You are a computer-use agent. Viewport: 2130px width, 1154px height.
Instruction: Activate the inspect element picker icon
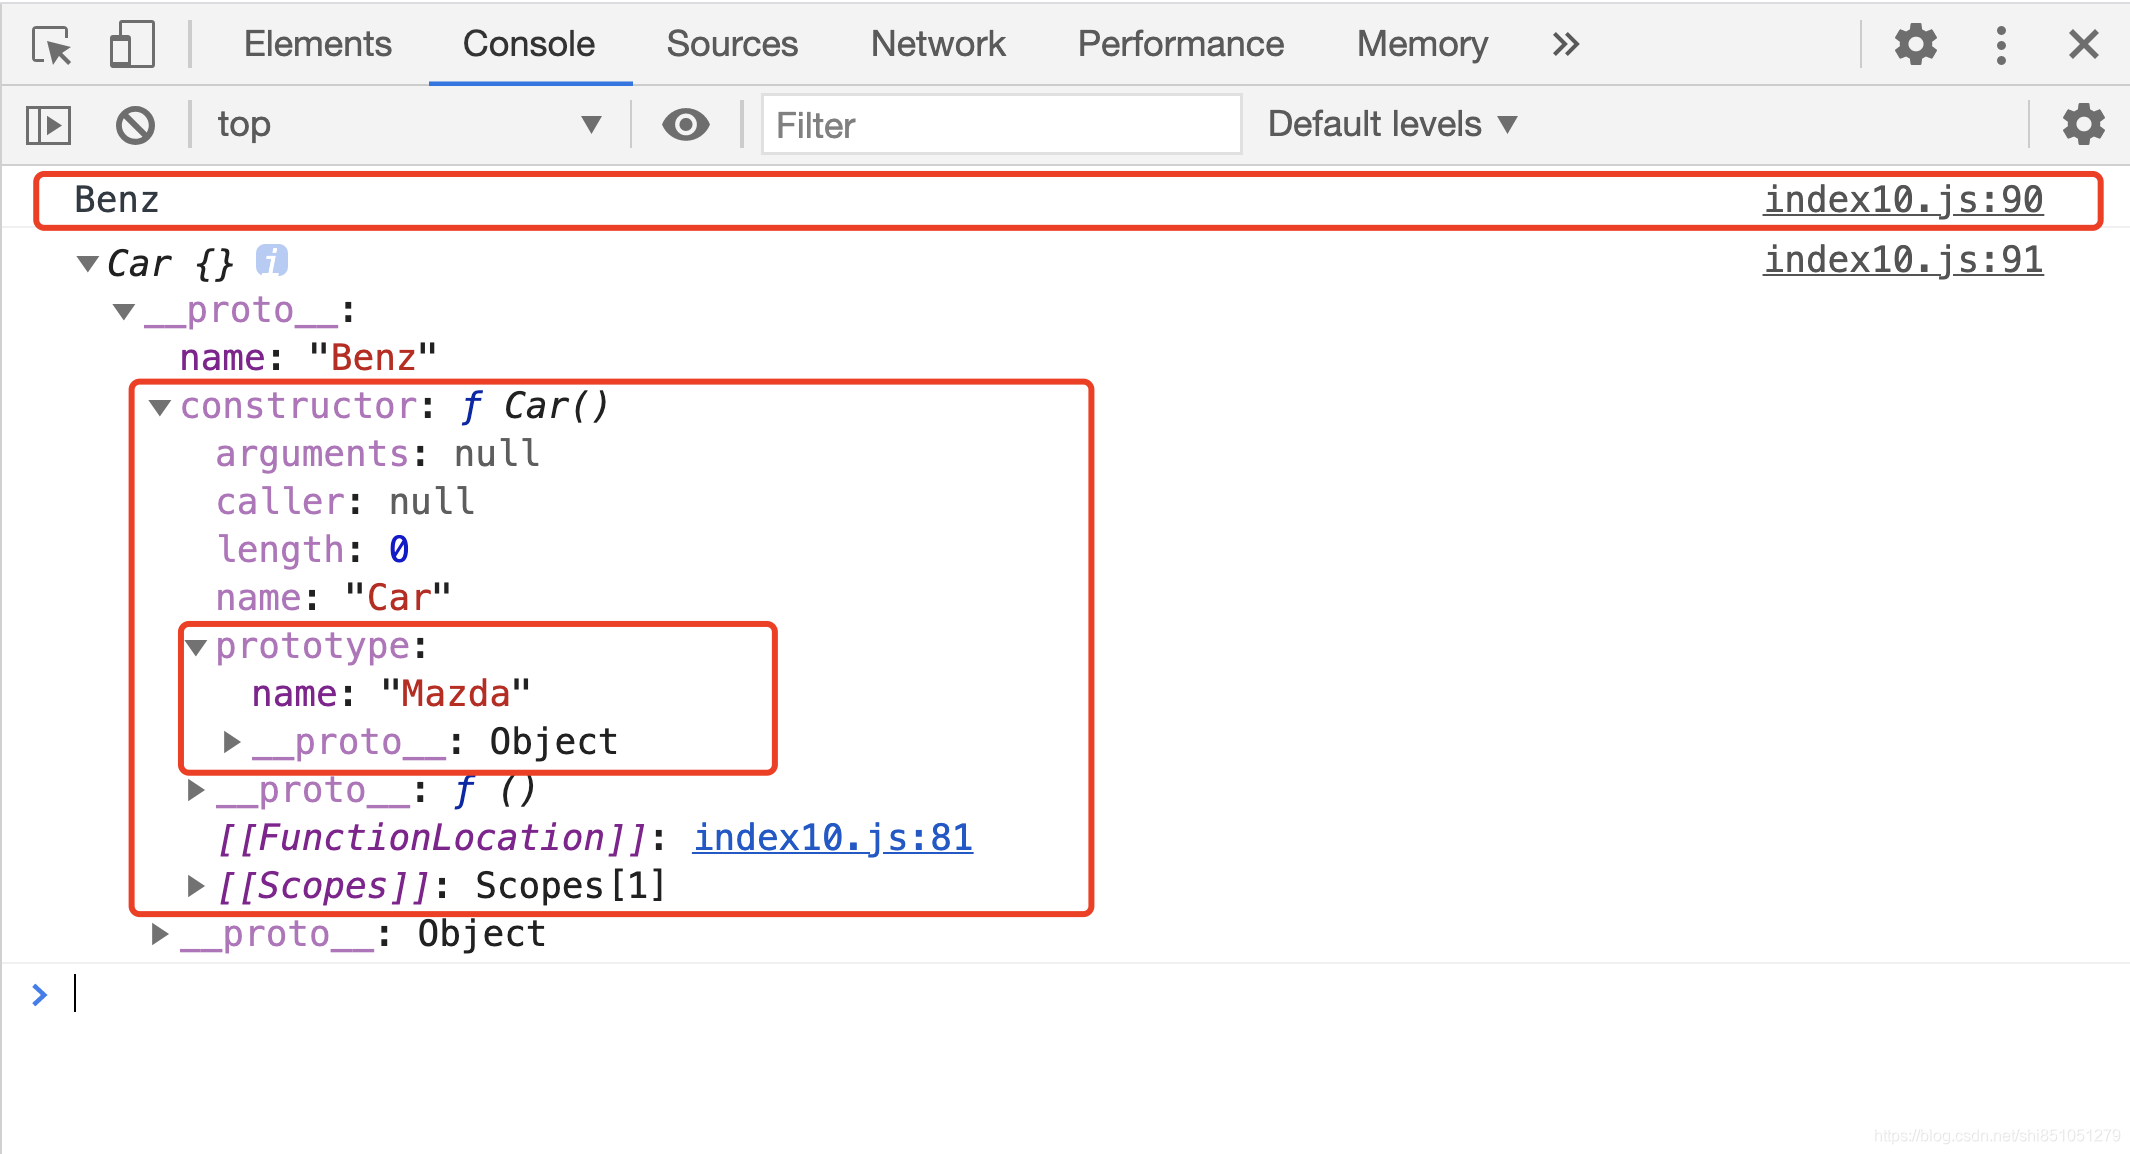52,45
